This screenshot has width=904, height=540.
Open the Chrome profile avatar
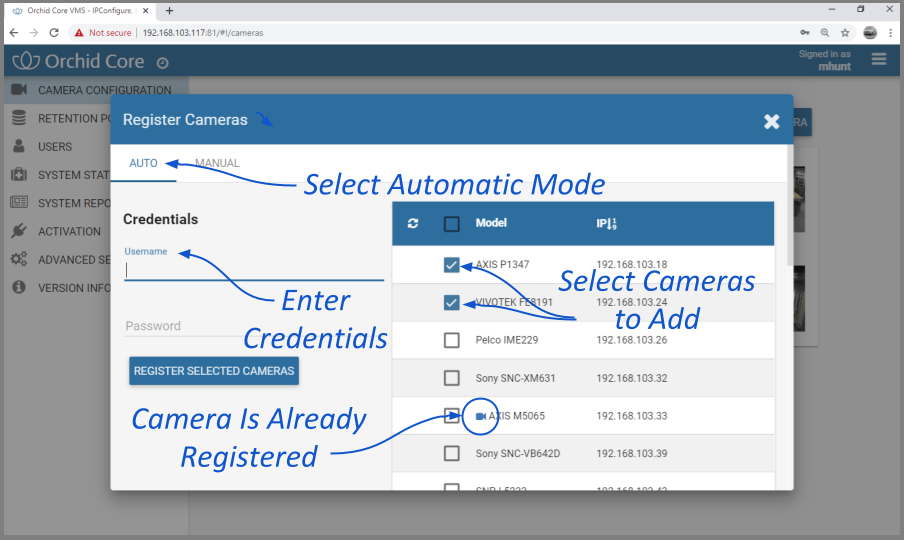pos(870,33)
